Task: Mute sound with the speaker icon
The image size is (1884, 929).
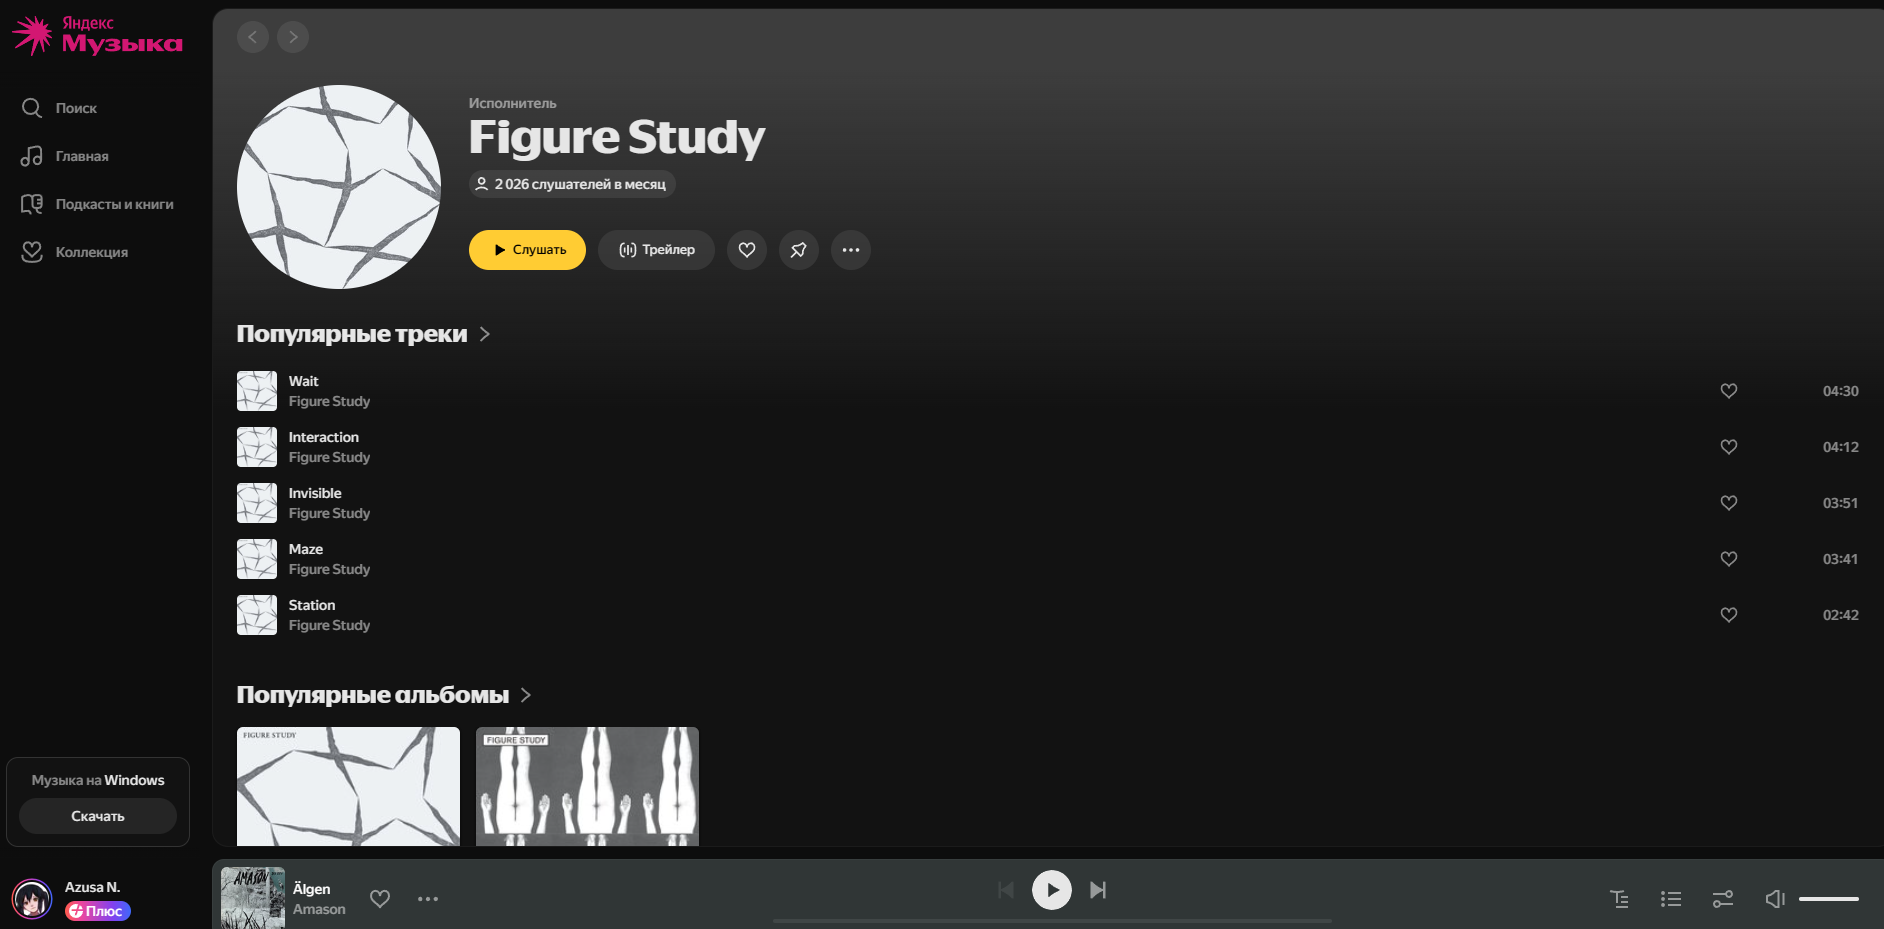Action: (x=1775, y=899)
